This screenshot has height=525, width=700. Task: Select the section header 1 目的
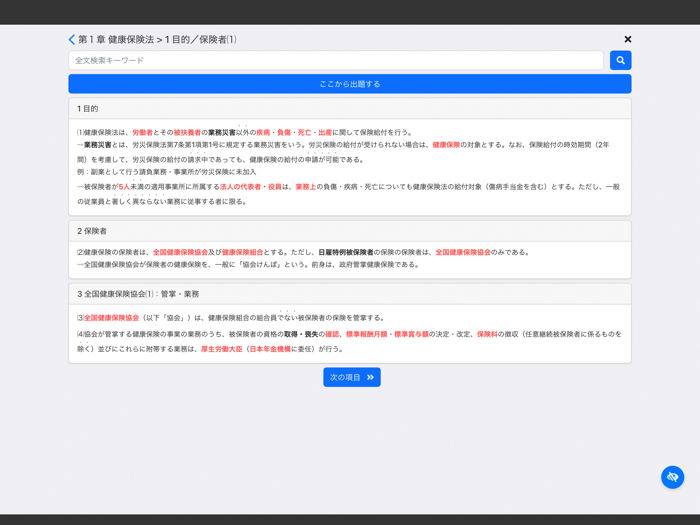tap(350, 109)
